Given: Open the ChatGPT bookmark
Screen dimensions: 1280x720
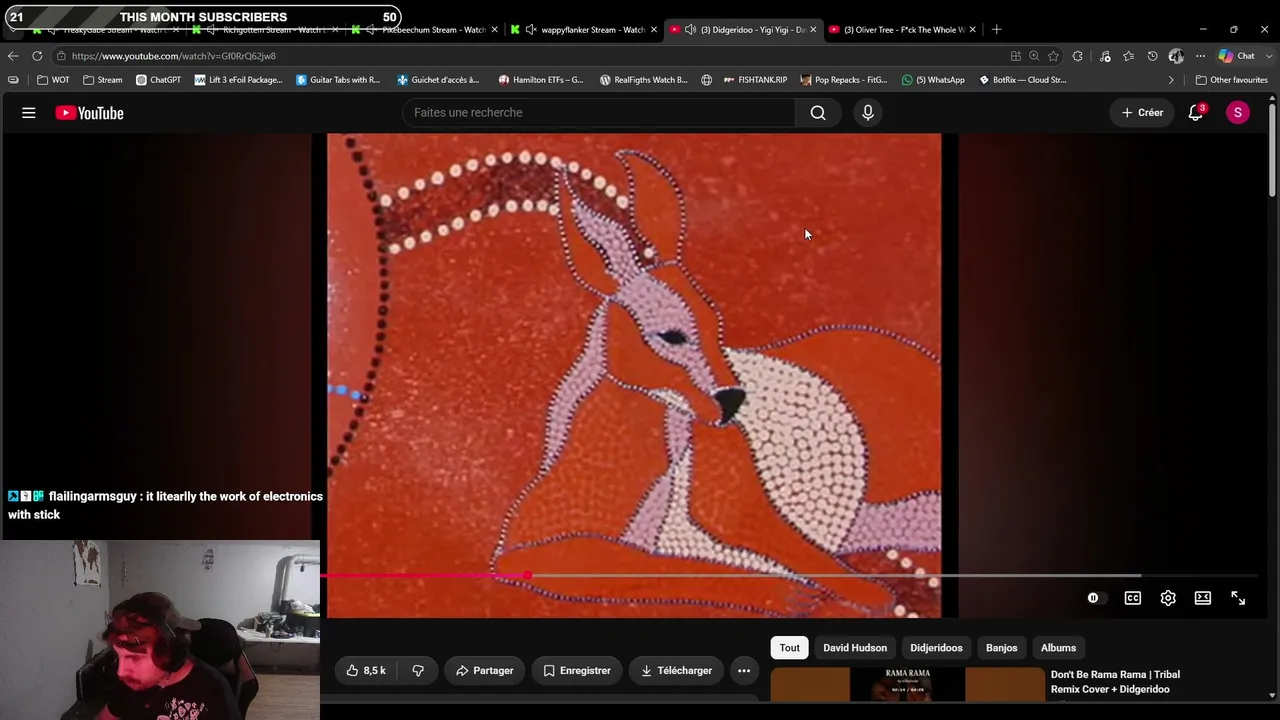Looking at the screenshot, I should [158, 80].
